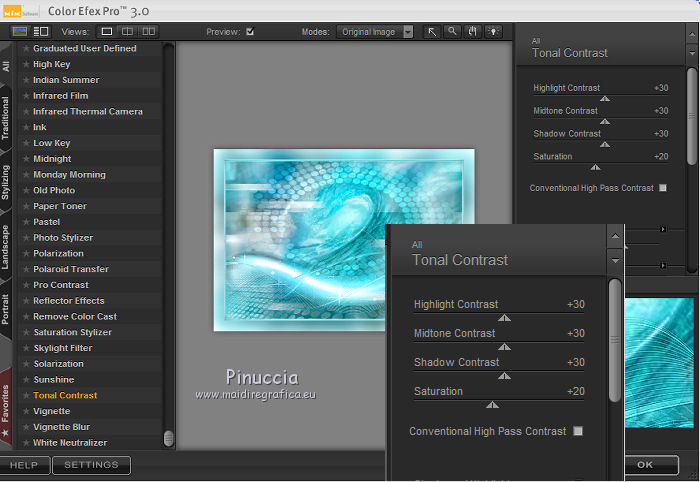Open the Landscape filter category tab

[x=5, y=246]
